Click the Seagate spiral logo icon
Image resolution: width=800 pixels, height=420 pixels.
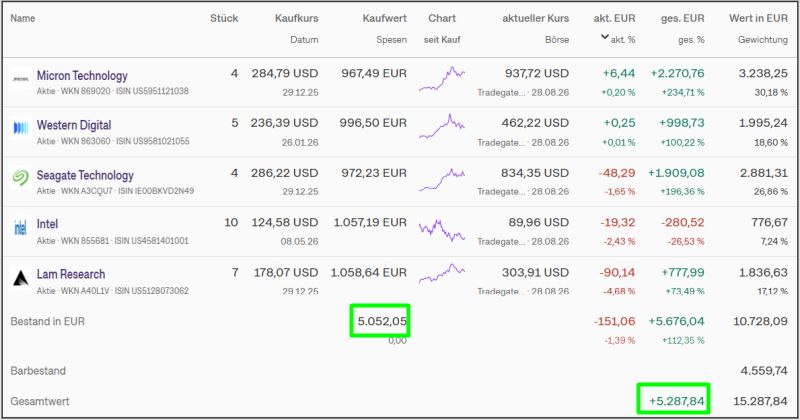point(20,178)
